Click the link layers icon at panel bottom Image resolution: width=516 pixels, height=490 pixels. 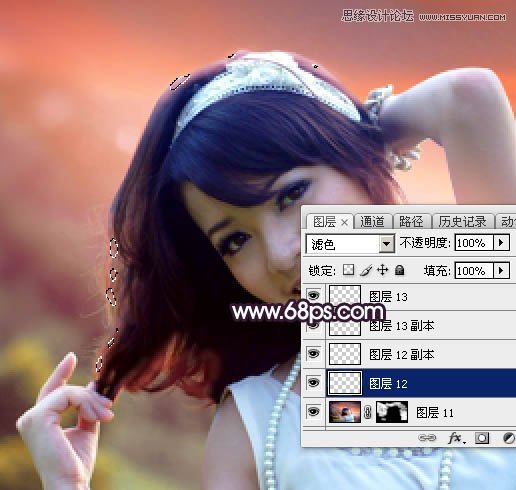coord(427,438)
